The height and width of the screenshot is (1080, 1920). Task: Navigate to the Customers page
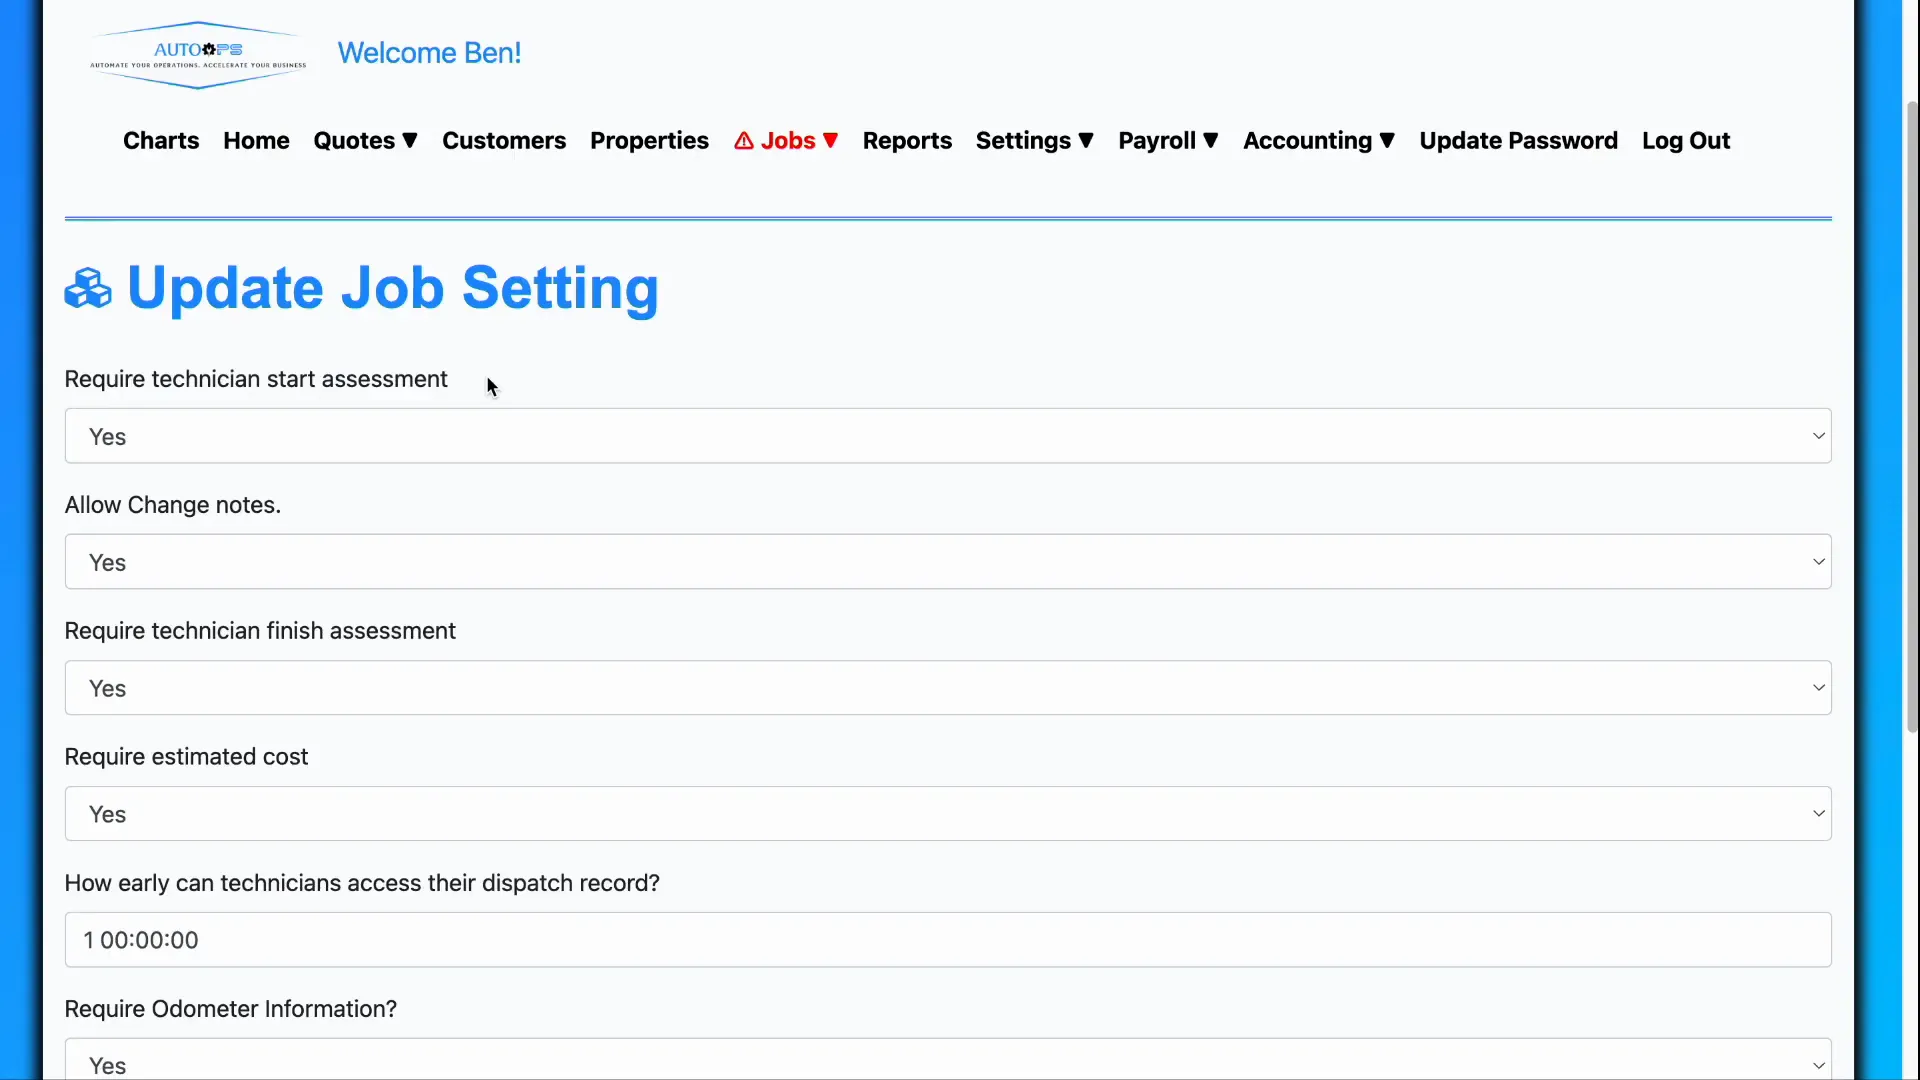click(504, 140)
